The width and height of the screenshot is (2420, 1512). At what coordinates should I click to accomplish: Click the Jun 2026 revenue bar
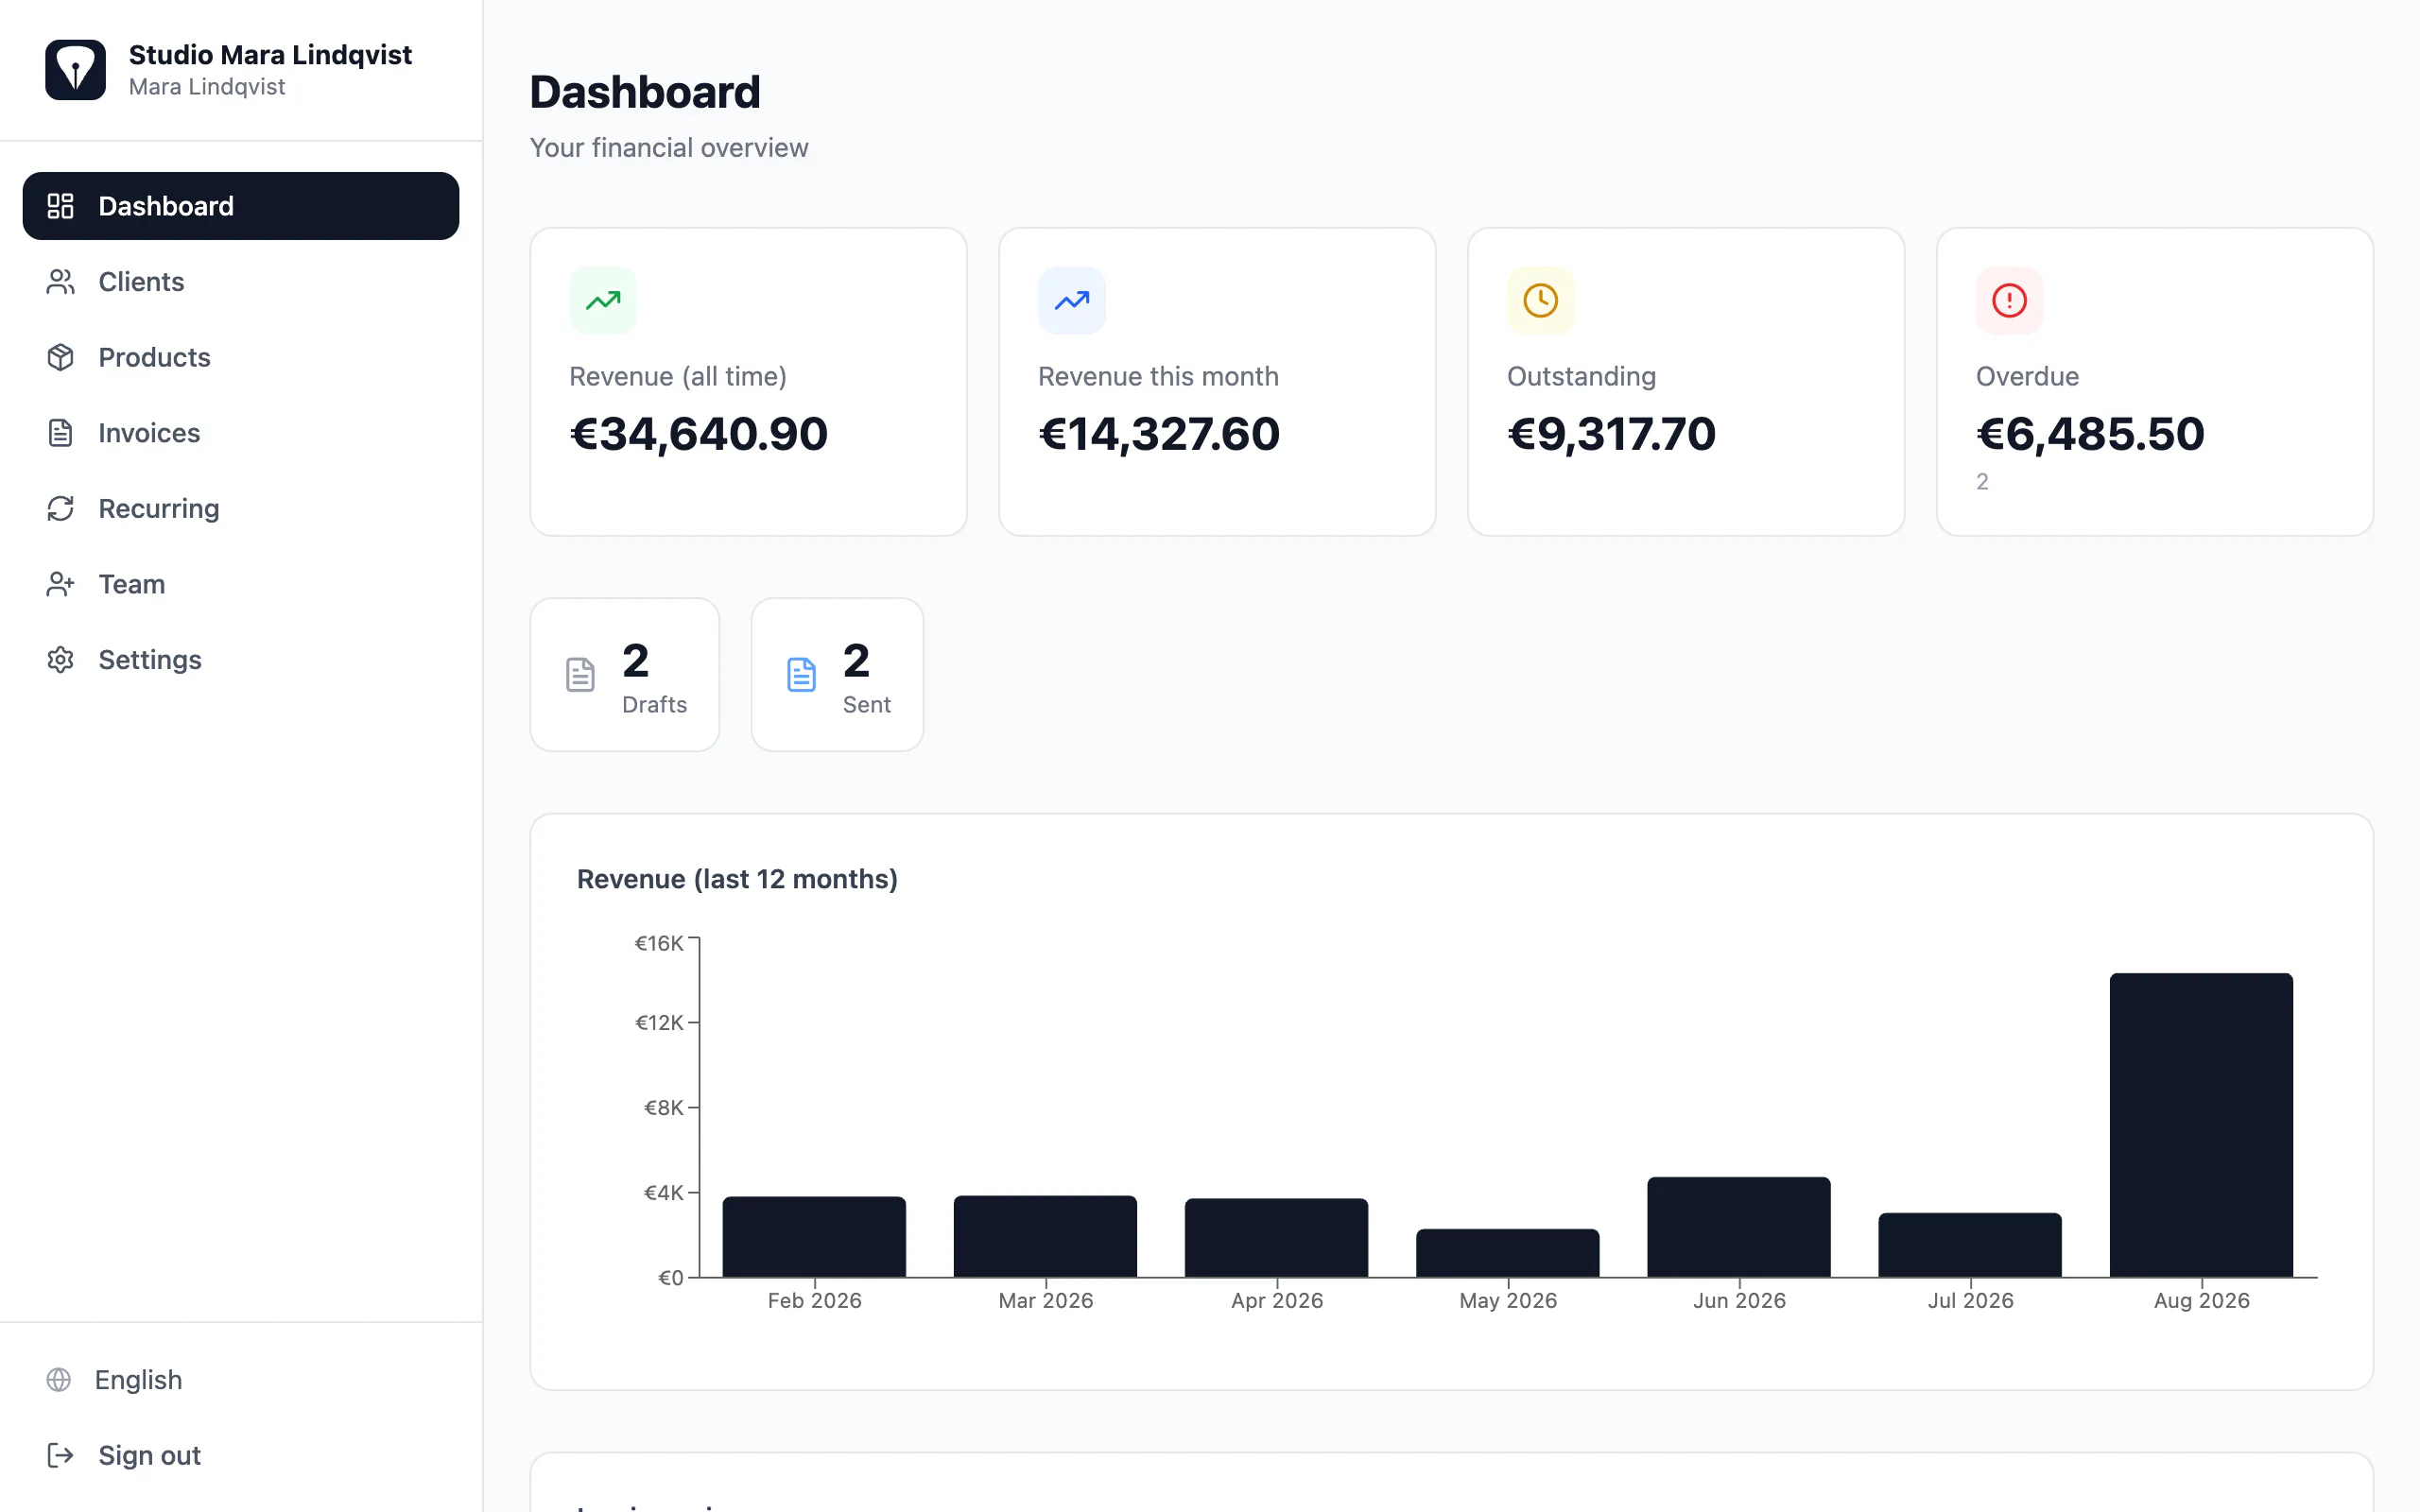(1739, 1227)
